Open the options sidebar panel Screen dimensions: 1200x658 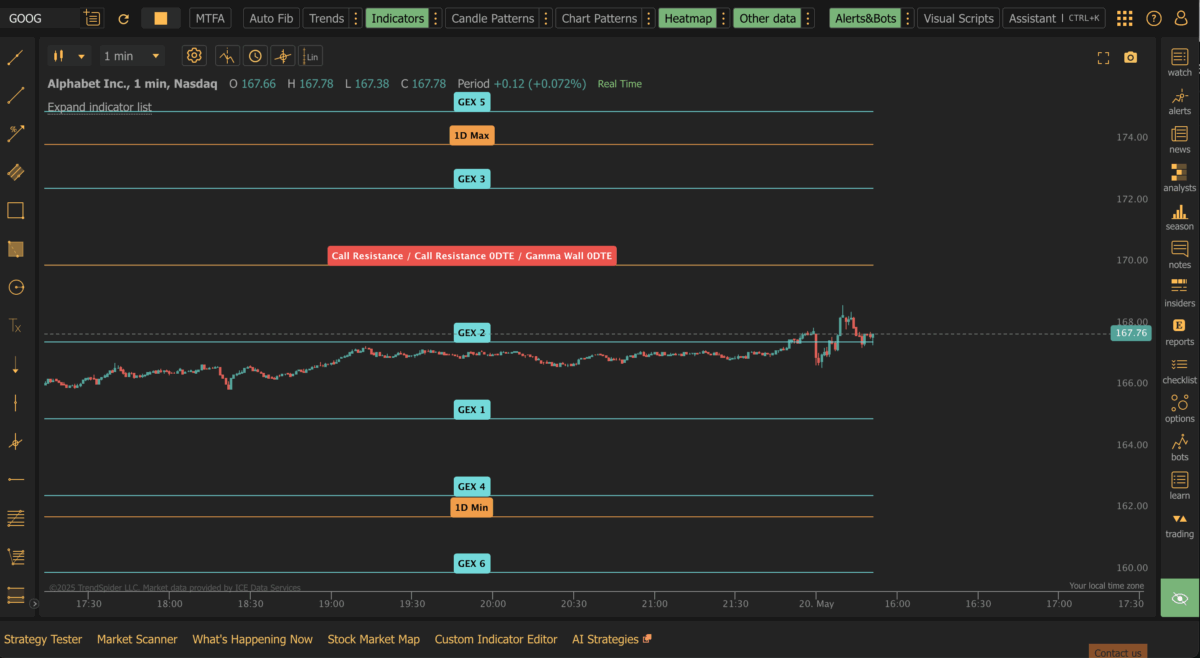pos(1179,408)
